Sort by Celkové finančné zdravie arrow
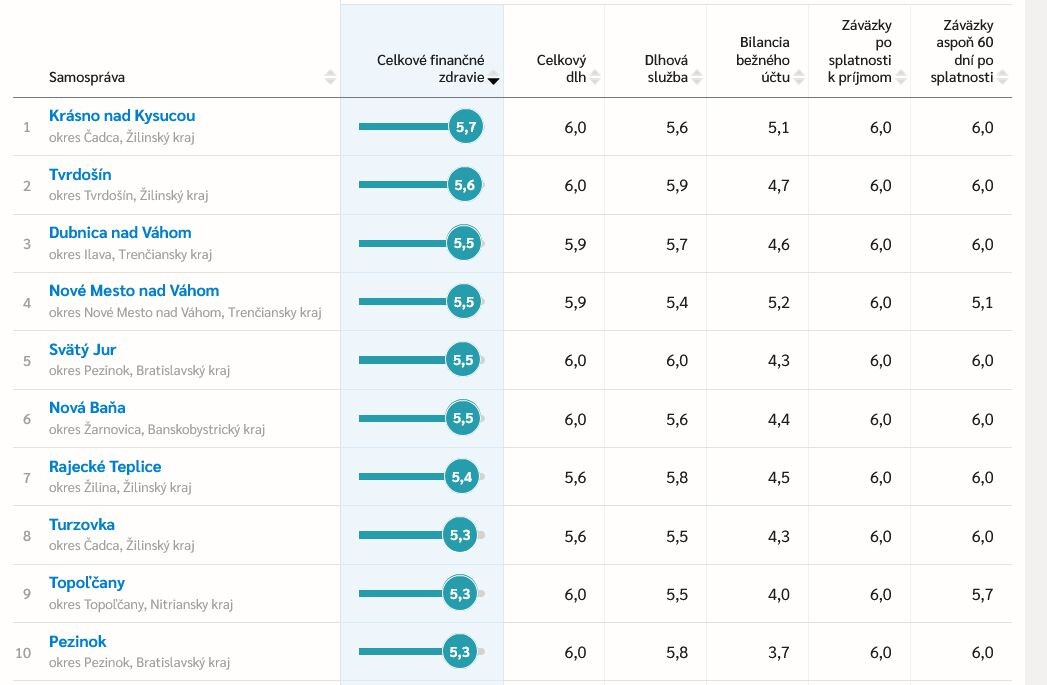 (493, 80)
